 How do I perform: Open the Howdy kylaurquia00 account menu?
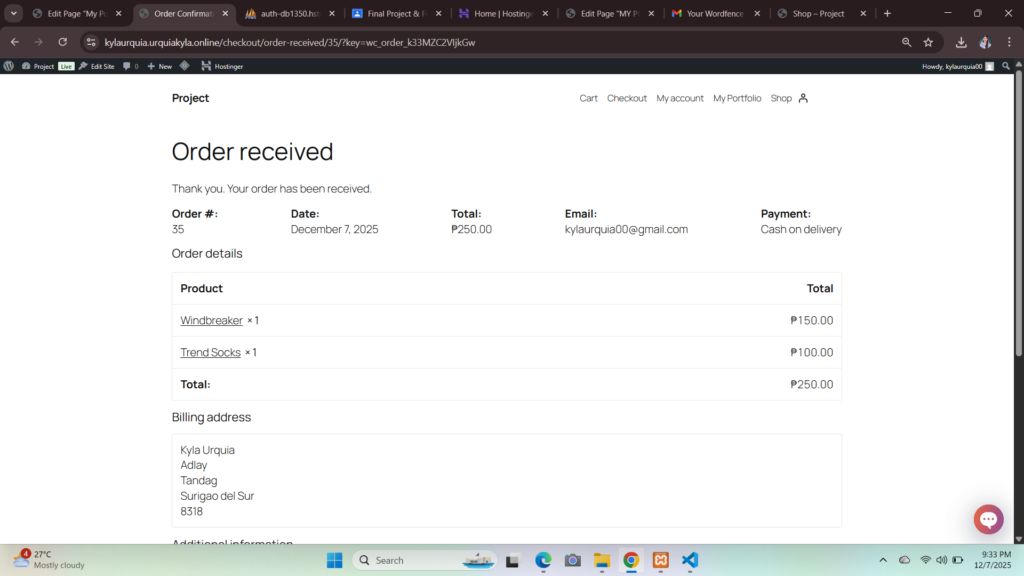(x=957, y=66)
